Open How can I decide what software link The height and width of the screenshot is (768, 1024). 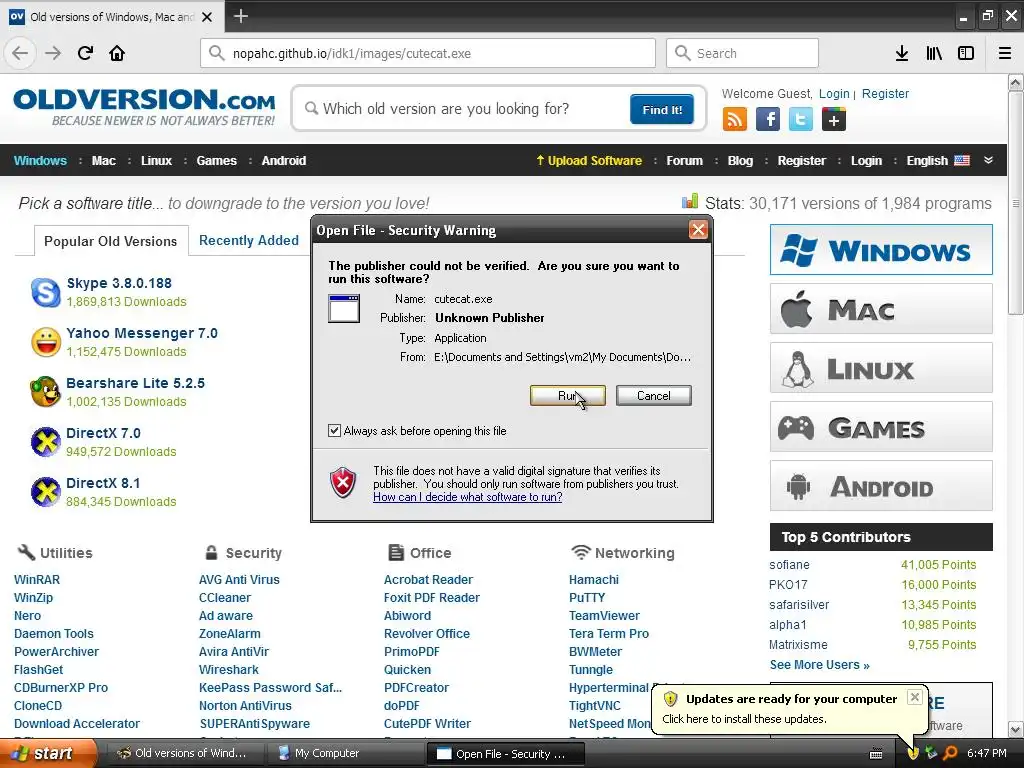pos(468,497)
